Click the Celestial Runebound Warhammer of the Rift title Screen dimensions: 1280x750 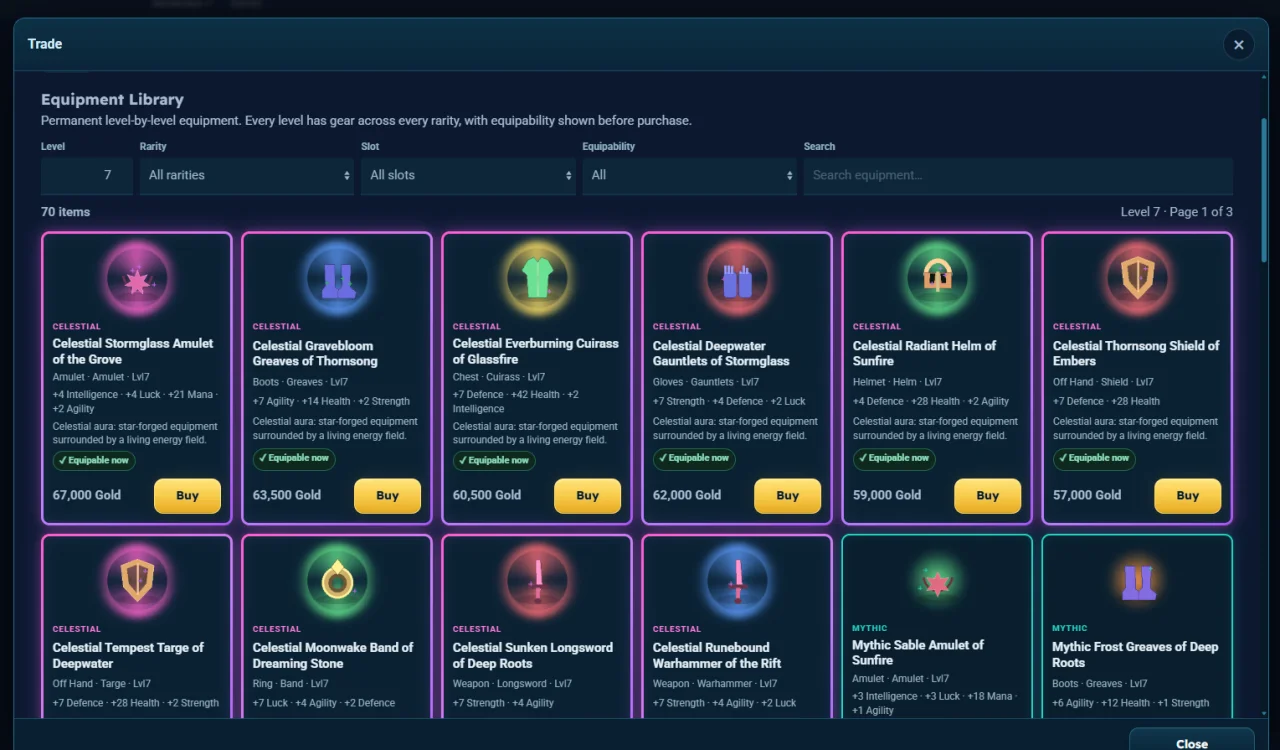point(717,655)
